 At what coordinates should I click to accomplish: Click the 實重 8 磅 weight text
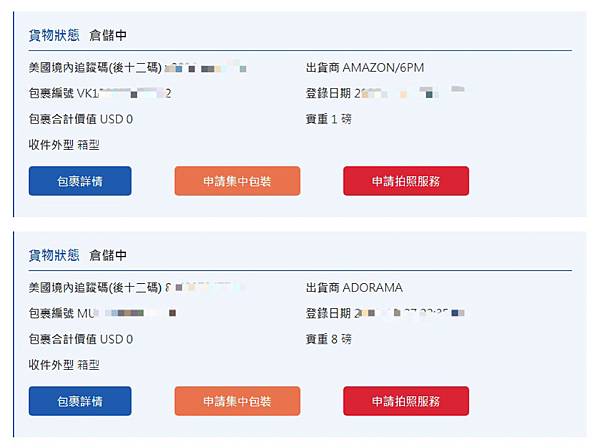[328, 339]
